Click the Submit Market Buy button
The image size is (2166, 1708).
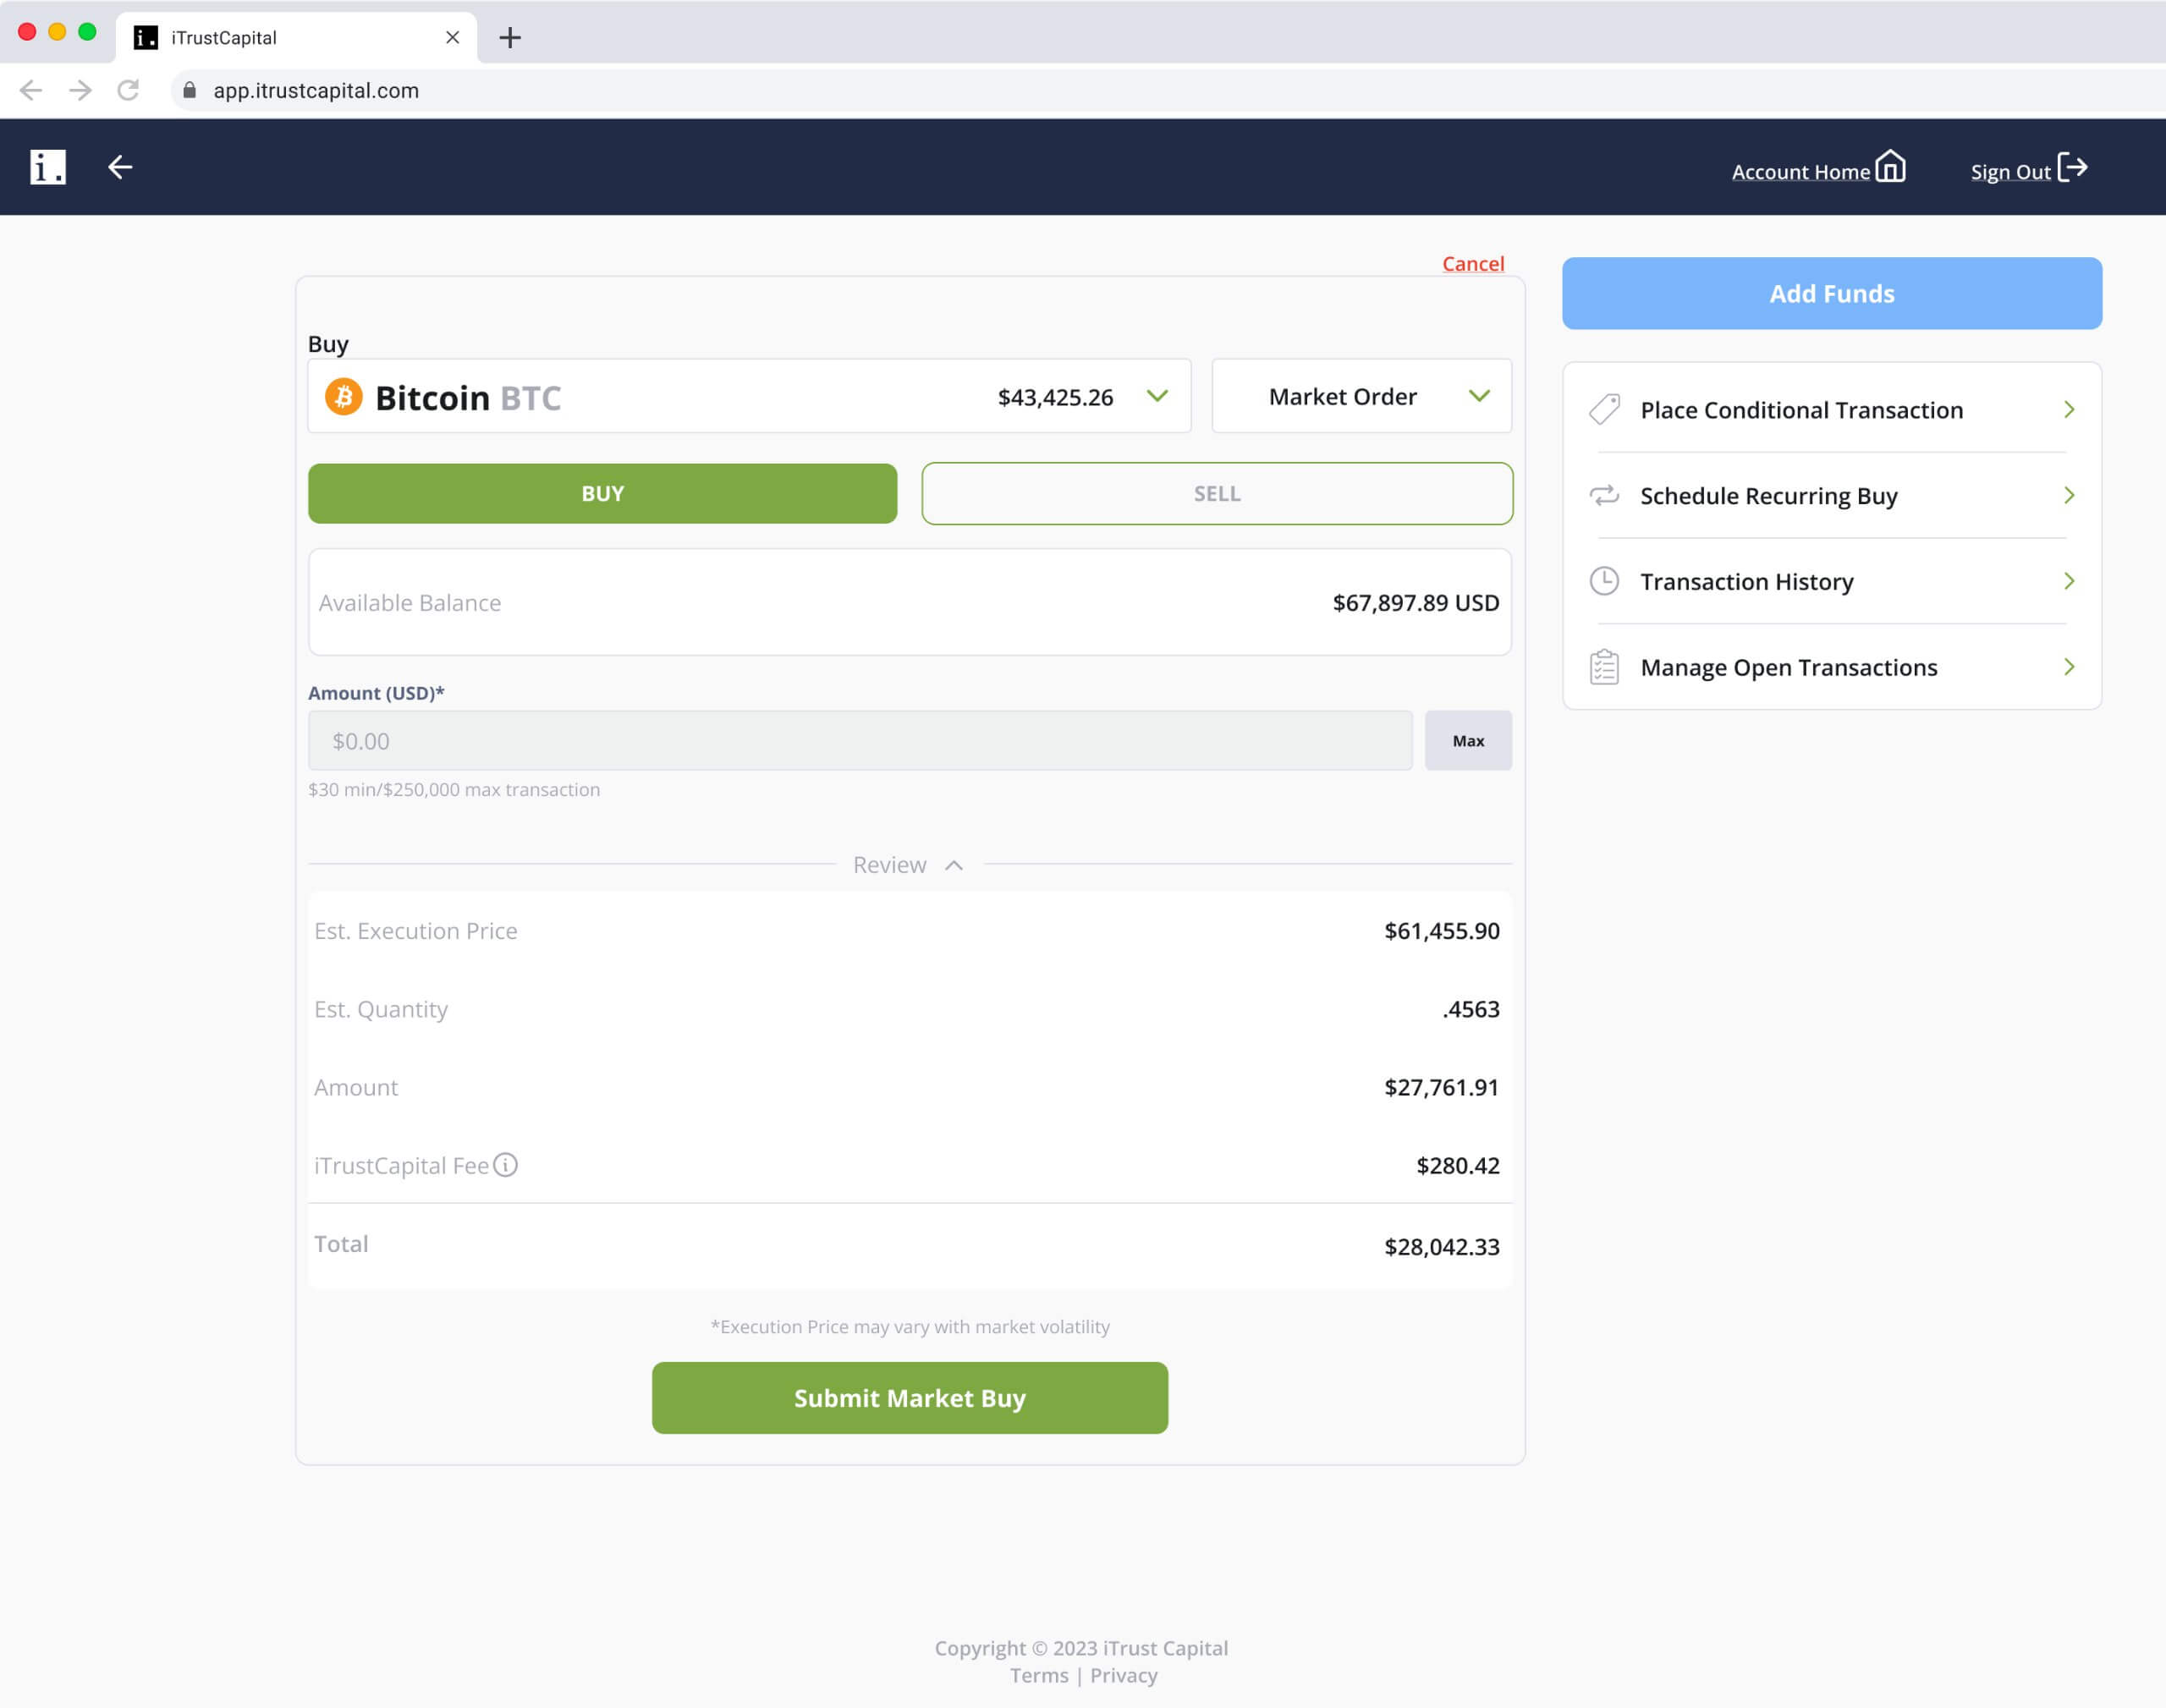coord(910,1398)
